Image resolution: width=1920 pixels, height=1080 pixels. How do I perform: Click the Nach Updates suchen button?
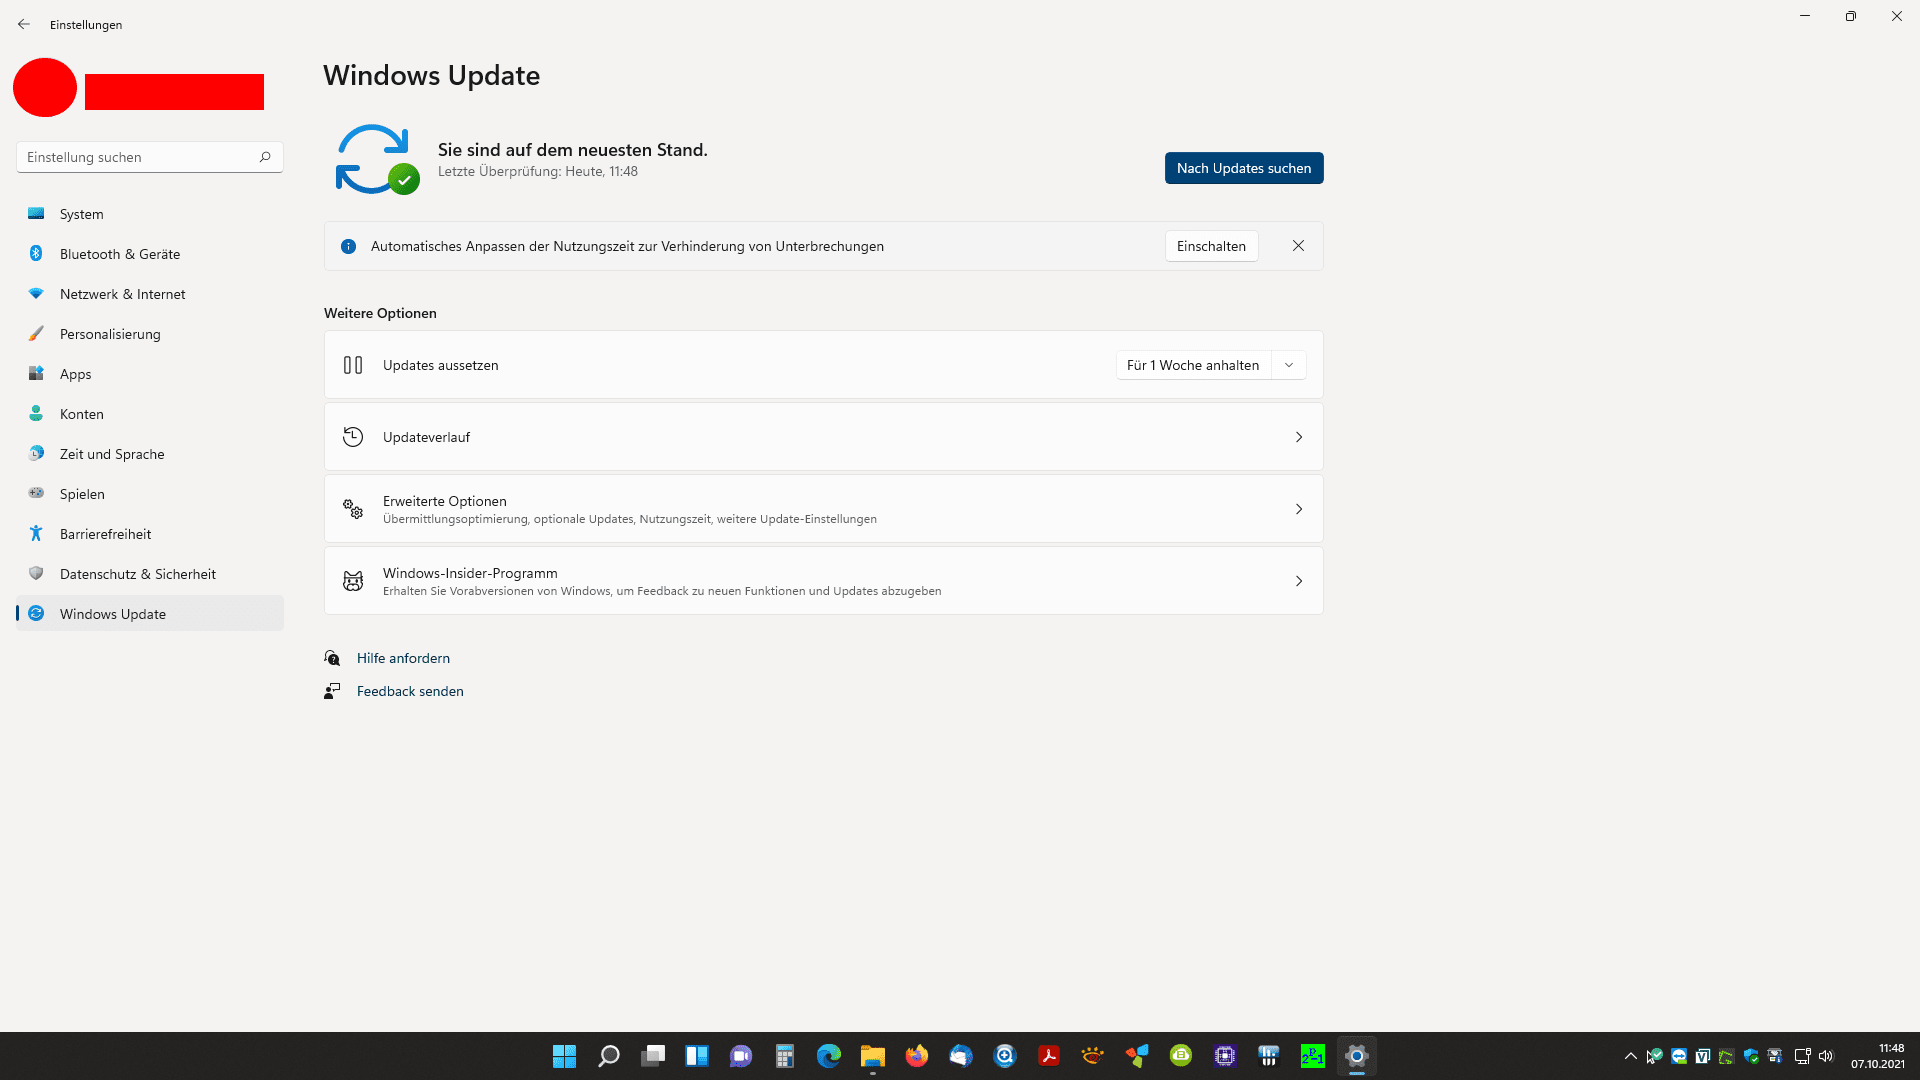pos(1243,168)
